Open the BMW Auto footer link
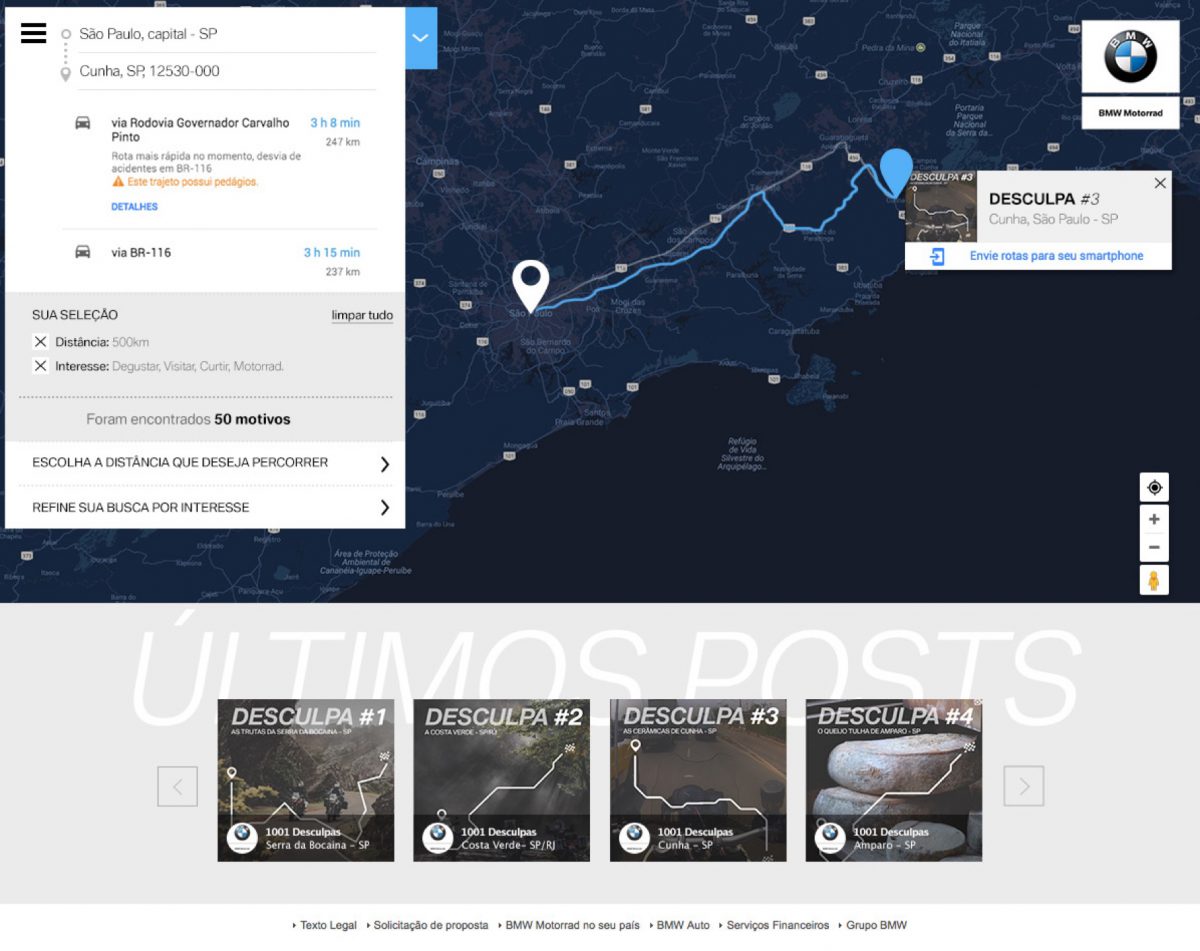This screenshot has height=951, width=1200. pyautogui.click(x=682, y=925)
